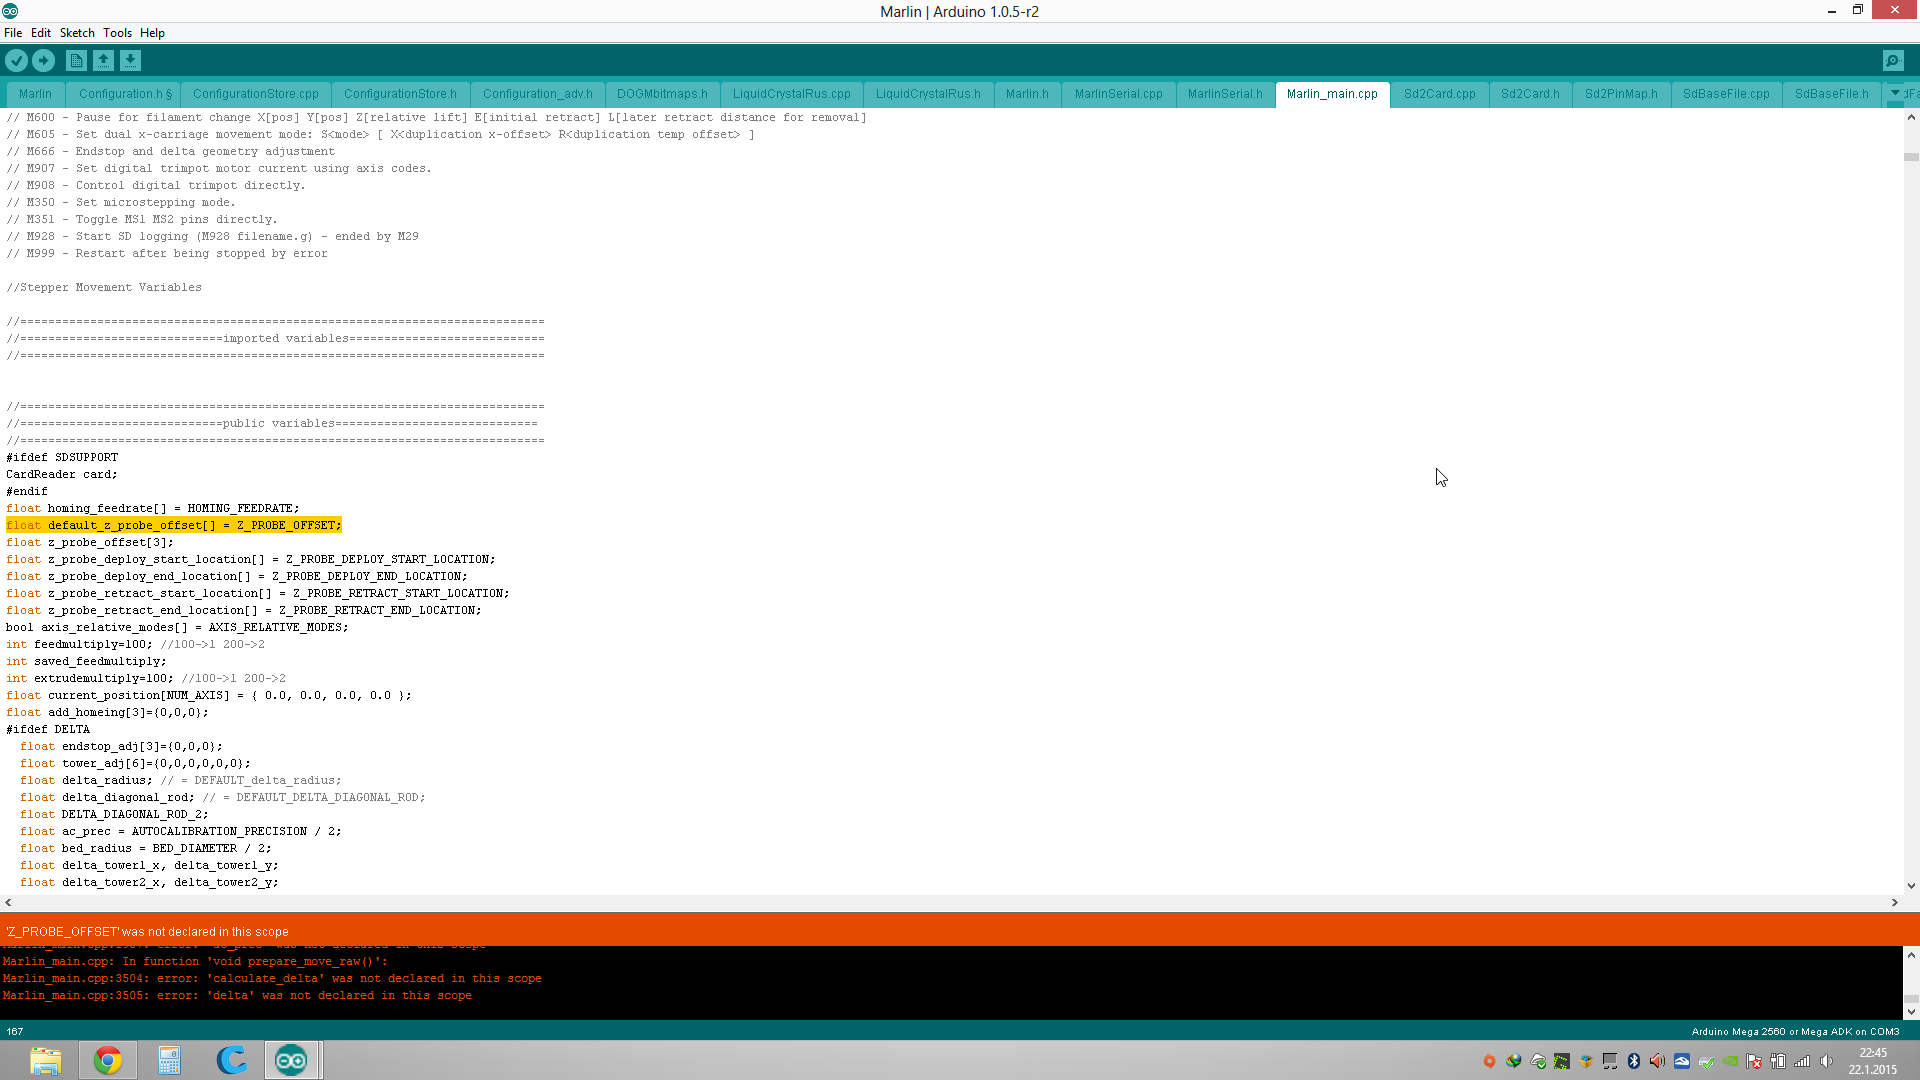Click the Bluetooth tray icon
This screenshot has width=1920, height=1080.
[x=1634, y=1061]
